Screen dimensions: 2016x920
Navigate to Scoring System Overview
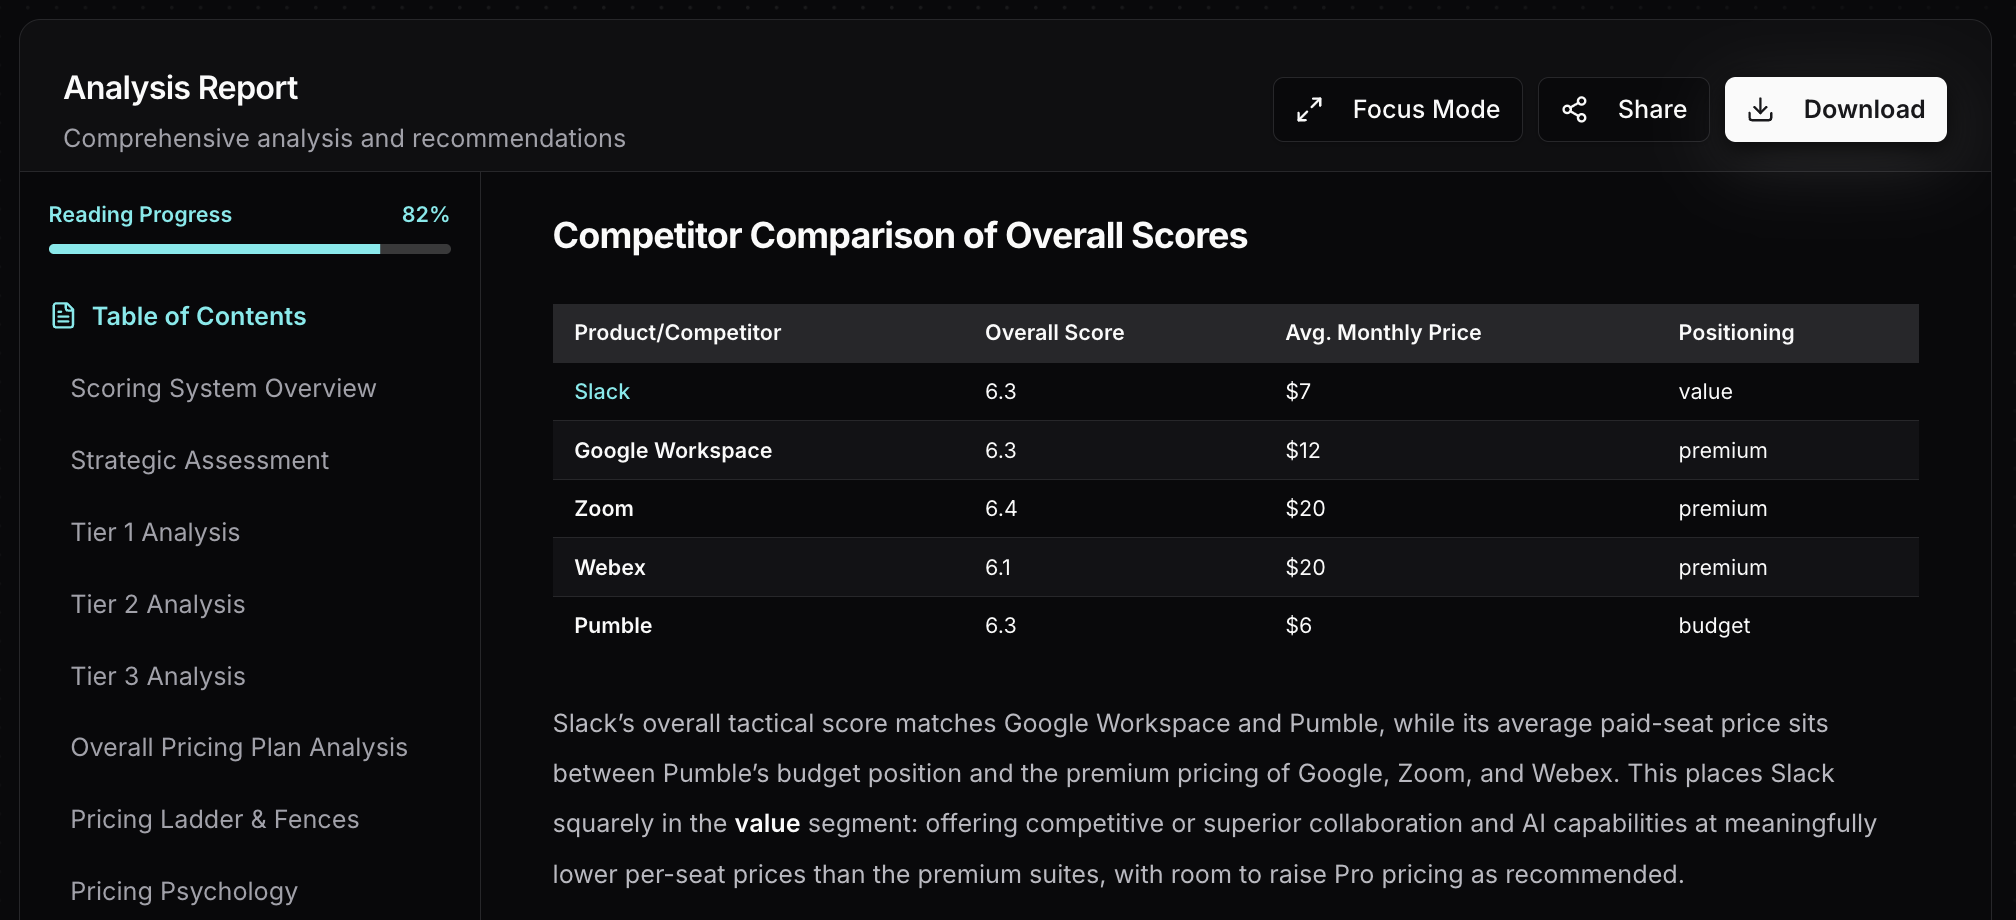point(223,388)
